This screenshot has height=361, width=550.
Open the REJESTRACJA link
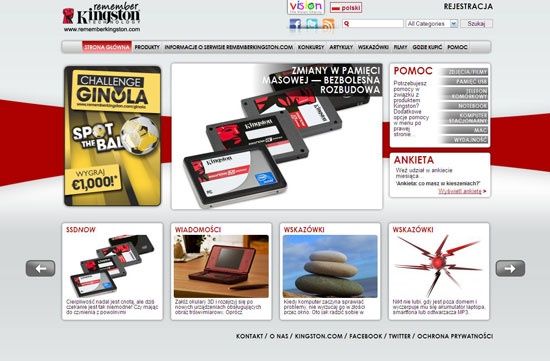click(x=468, y=6)
